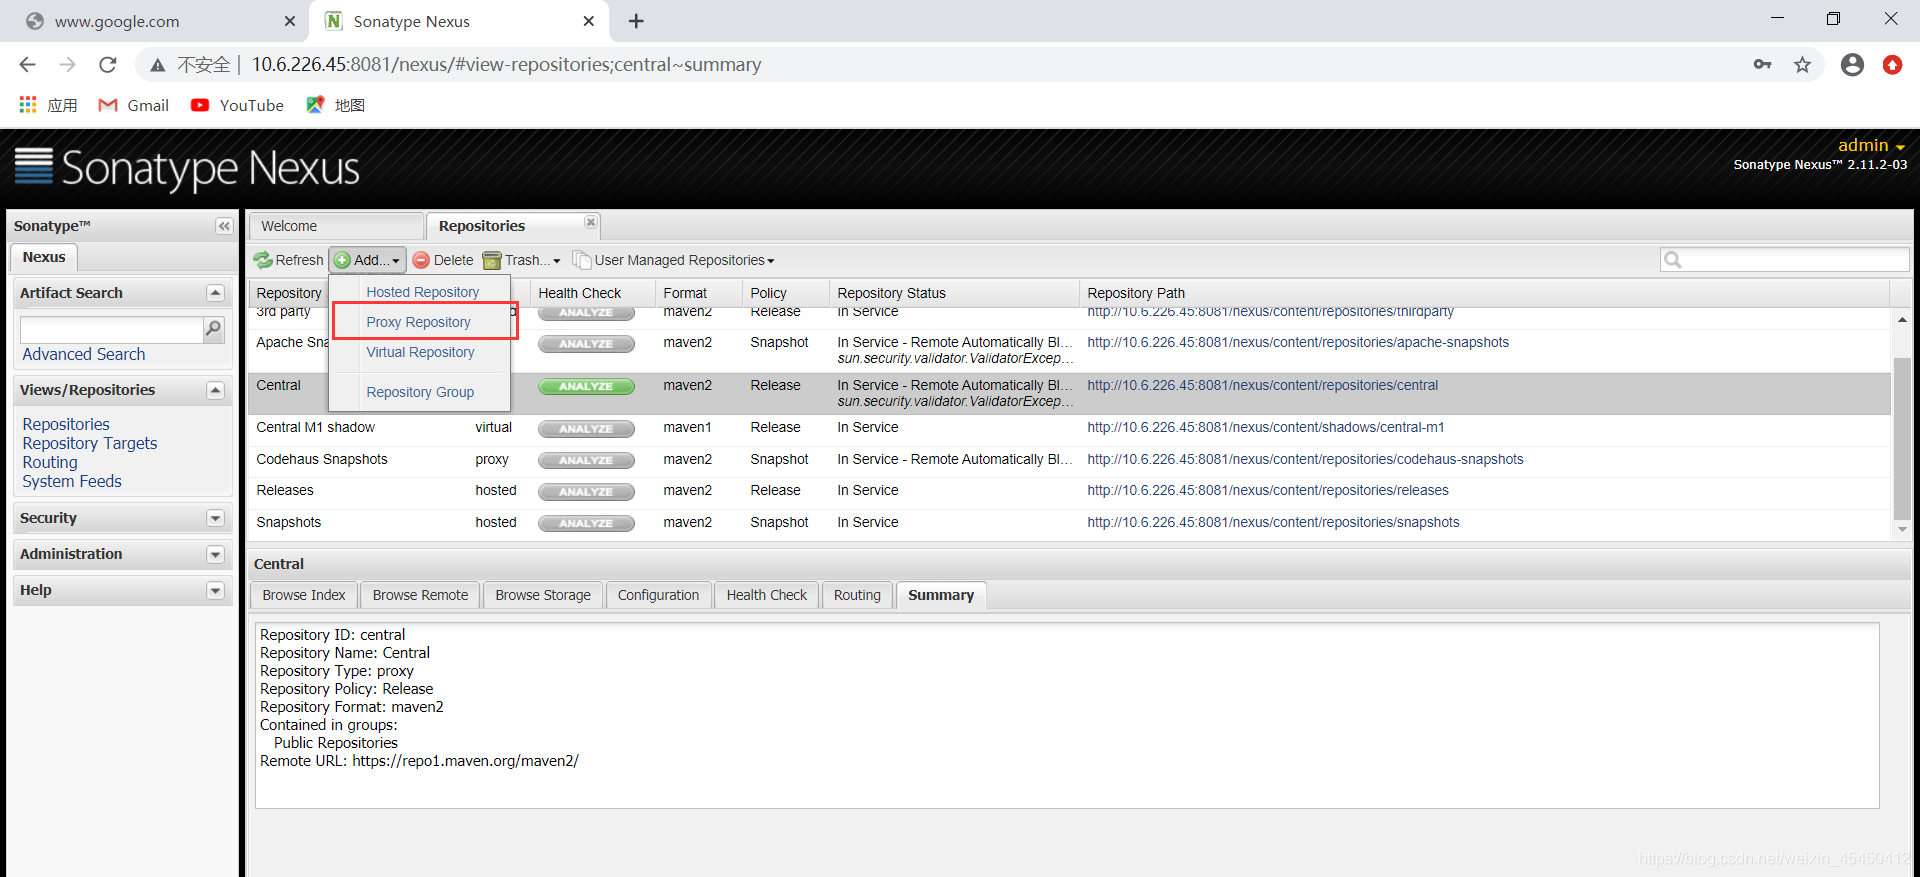Click the Delete repository button
The height and width of the screenshot is (877, 1920).
coord(443,260)
